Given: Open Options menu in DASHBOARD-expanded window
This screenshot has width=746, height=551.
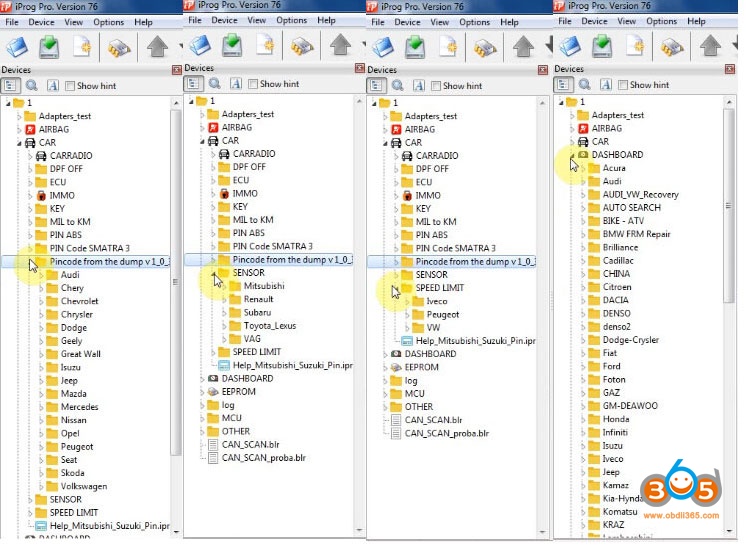Looking at the screenshot, I should (x=661, y=21).
